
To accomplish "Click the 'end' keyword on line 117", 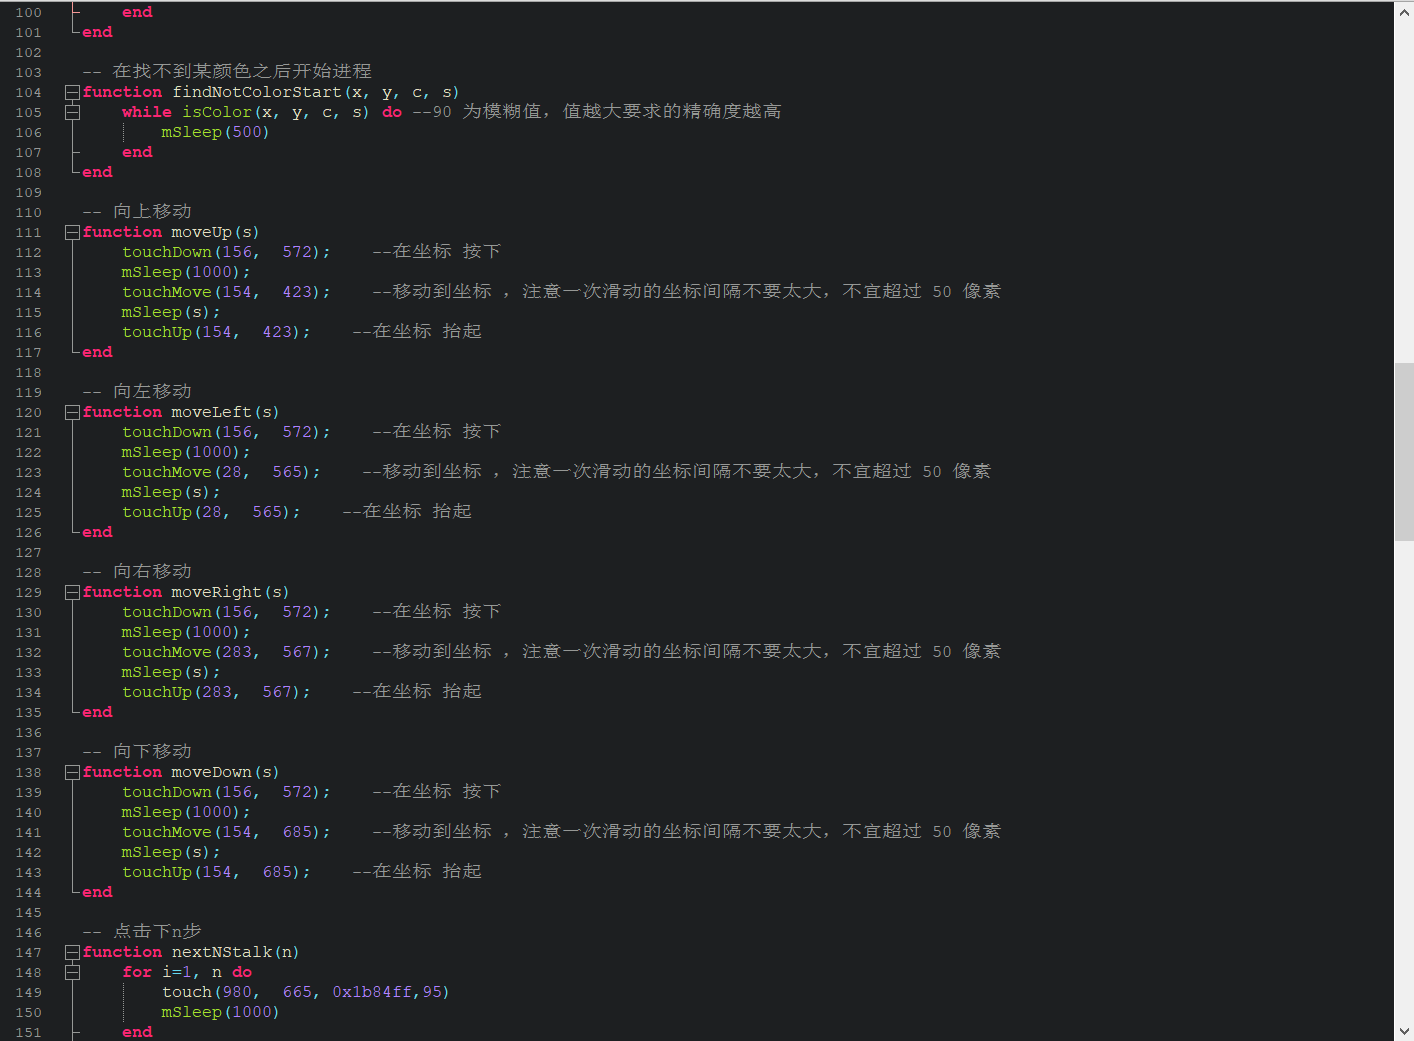I will coord(97,352).
